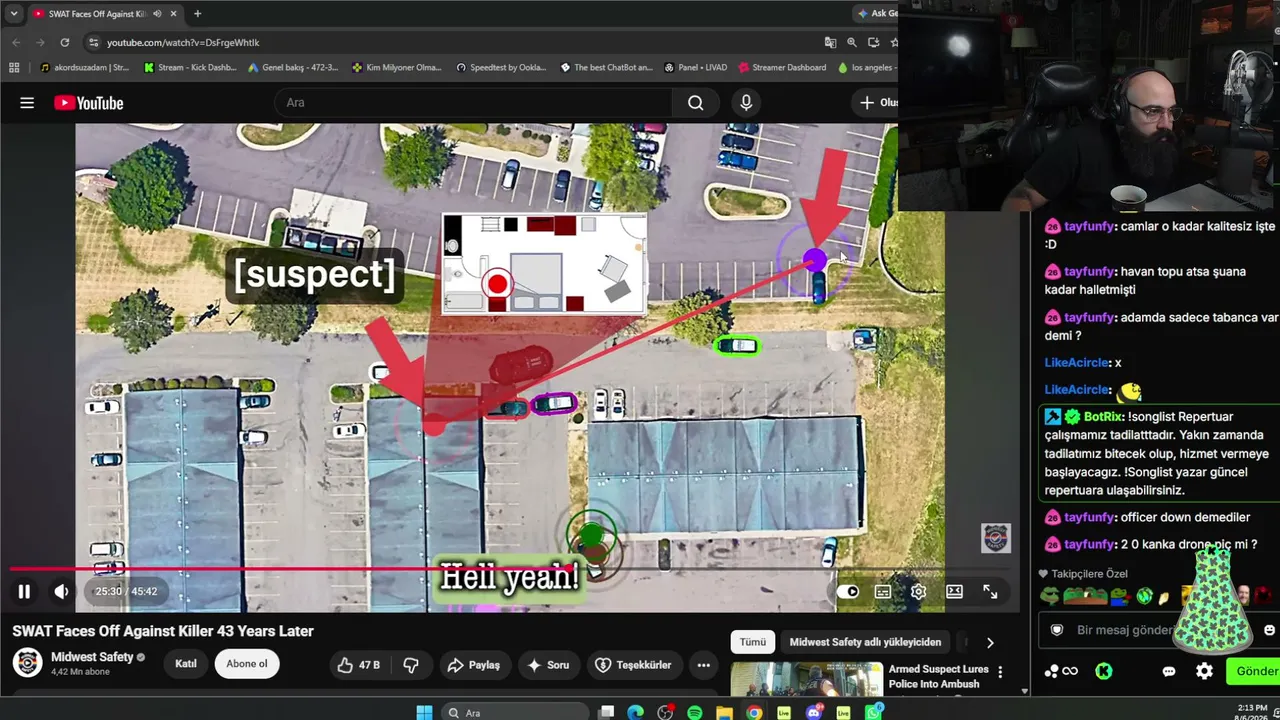1280x720 pixels.
Task: Click the YouTube search box
Action: 472,103
